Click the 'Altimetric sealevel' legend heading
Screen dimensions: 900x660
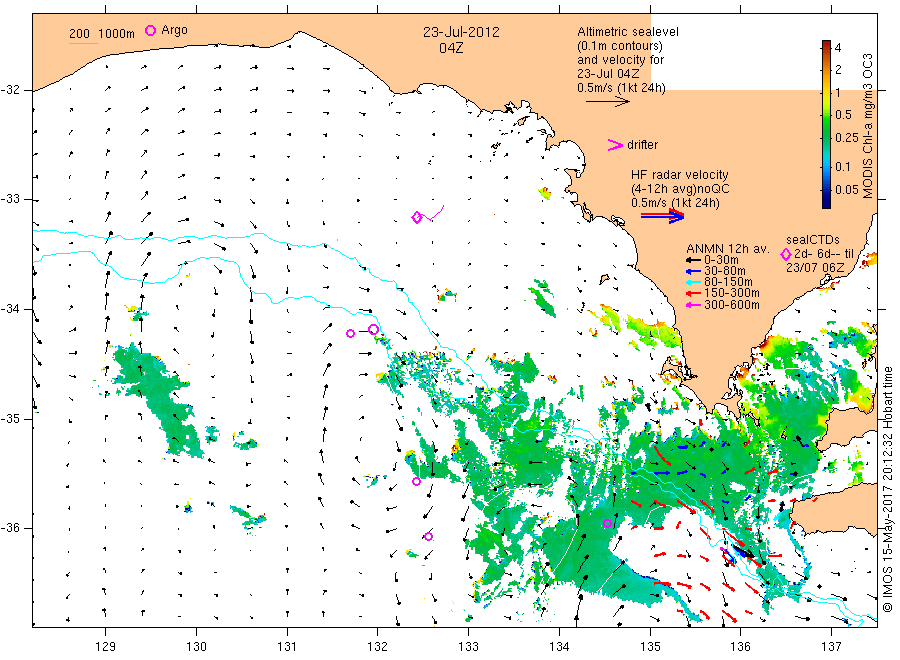(x=628, y=32)
